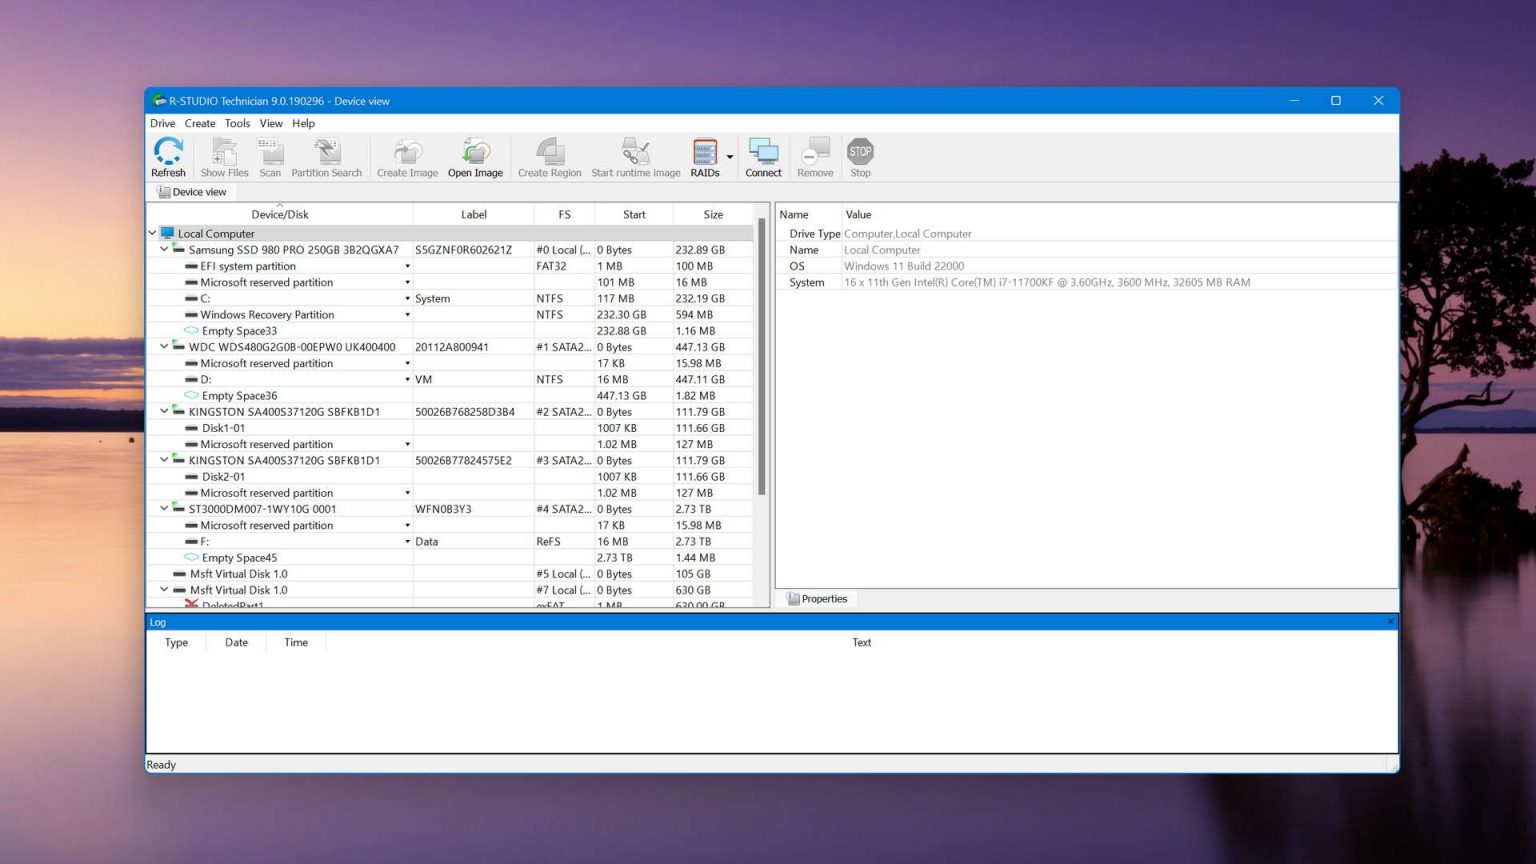Start a Scan from the toolbar

[269, 155]
